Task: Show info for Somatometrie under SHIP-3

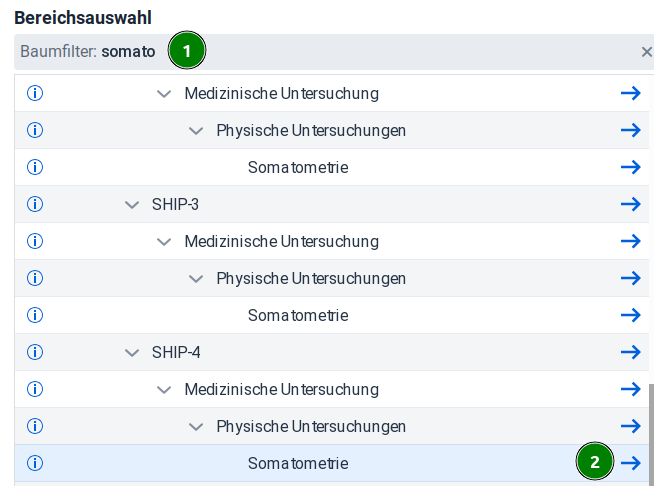Action: (x=35, y=315)
